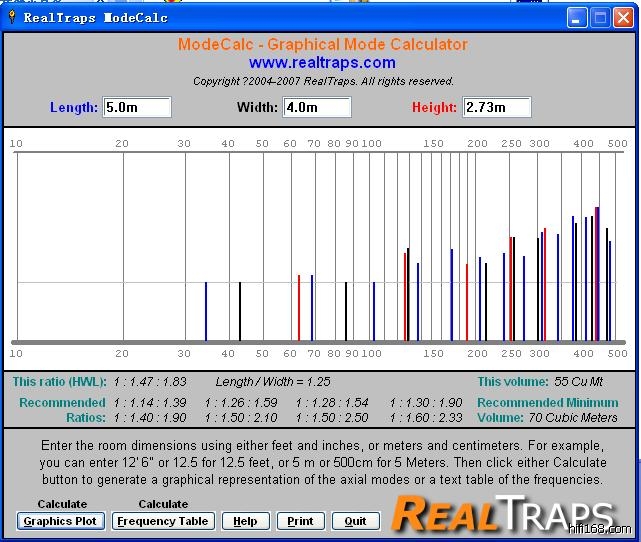Click the Length input field showing 5.0m
The image size is (641, 542).
pos(137,107)
